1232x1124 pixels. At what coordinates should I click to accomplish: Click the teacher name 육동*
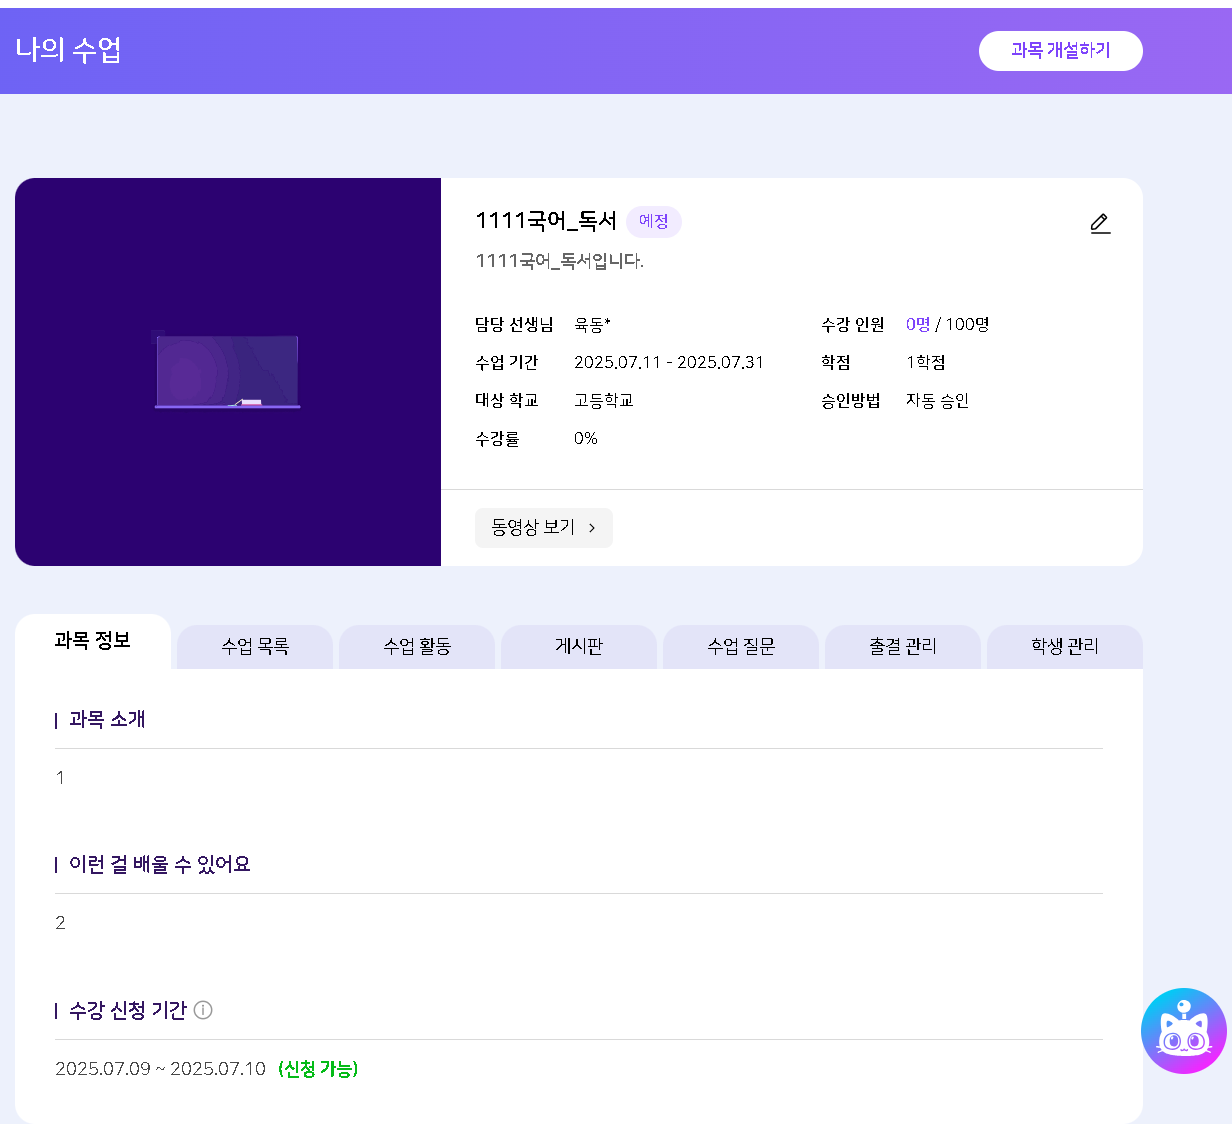(x=592, y=324)
